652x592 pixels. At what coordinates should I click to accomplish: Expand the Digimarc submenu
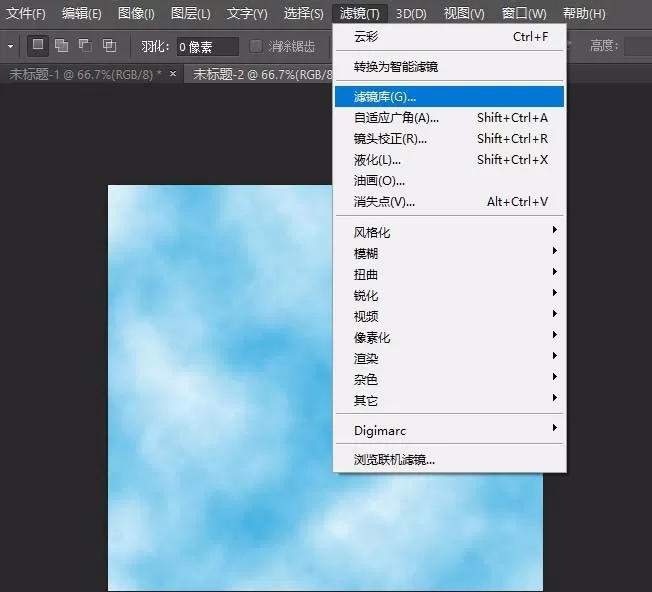449,430
